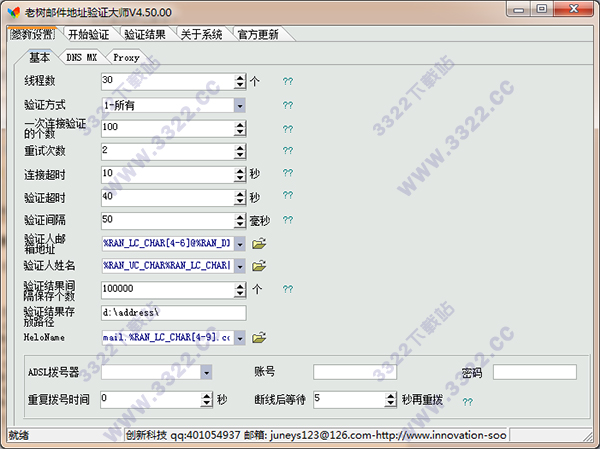600x449 pixels.
Task: Click the ?? help for 验证间隔
Action: click(x=288, y=220)
